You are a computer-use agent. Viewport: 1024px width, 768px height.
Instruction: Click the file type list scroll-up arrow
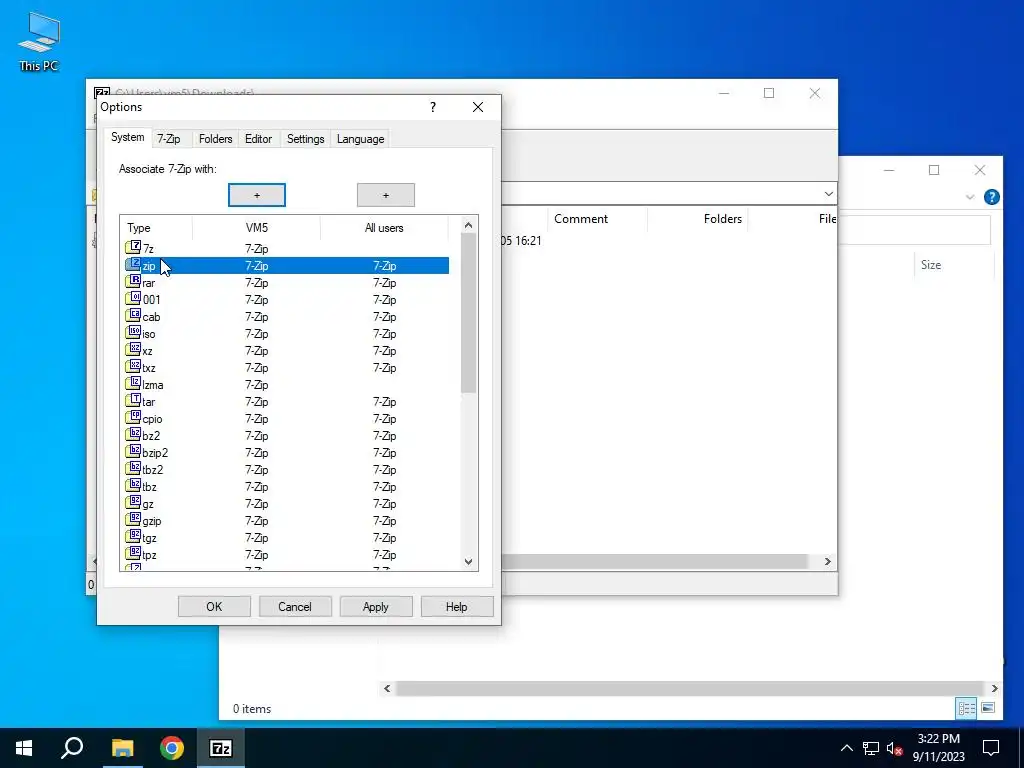[468, 225]
